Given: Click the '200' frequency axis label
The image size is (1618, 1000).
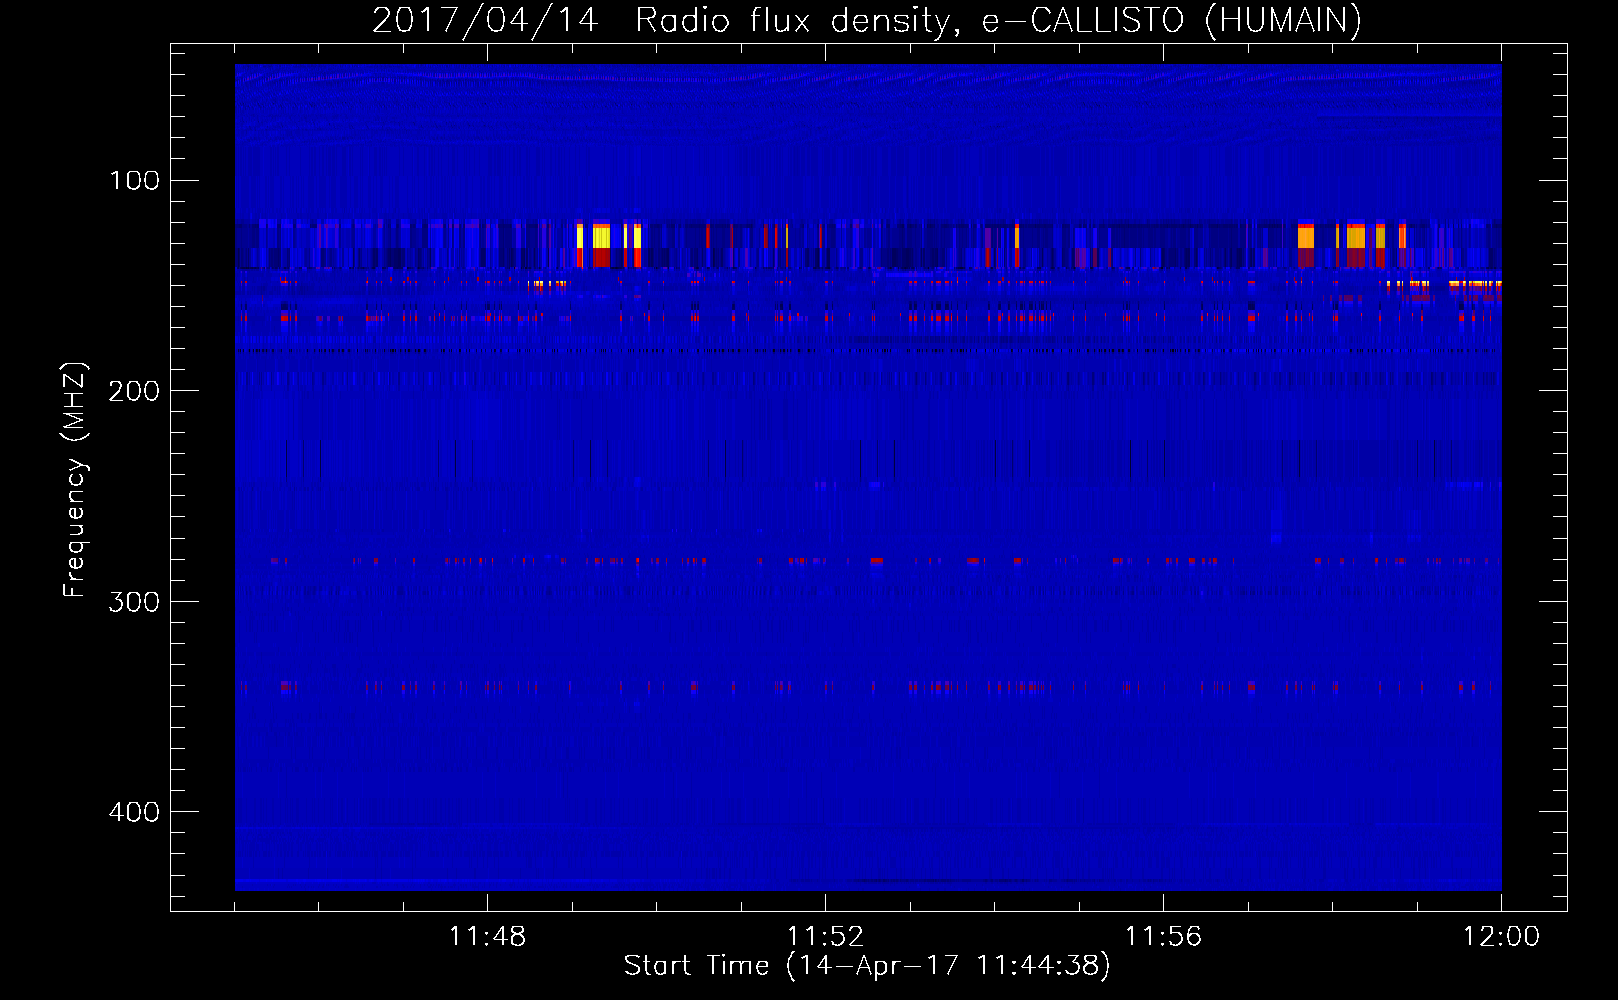Looking at the screenshot, I should tap(134, 391).
